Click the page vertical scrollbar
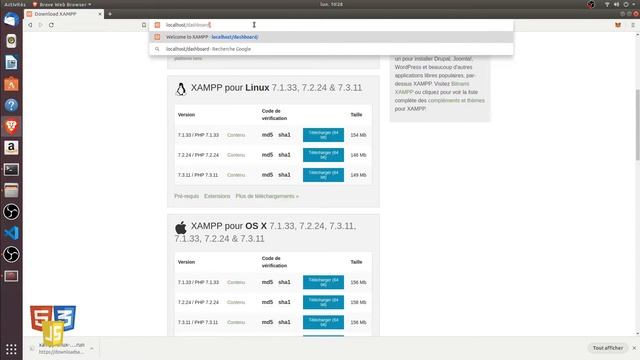The width and height of the screenshot is (640, 360). coord(637,124)
